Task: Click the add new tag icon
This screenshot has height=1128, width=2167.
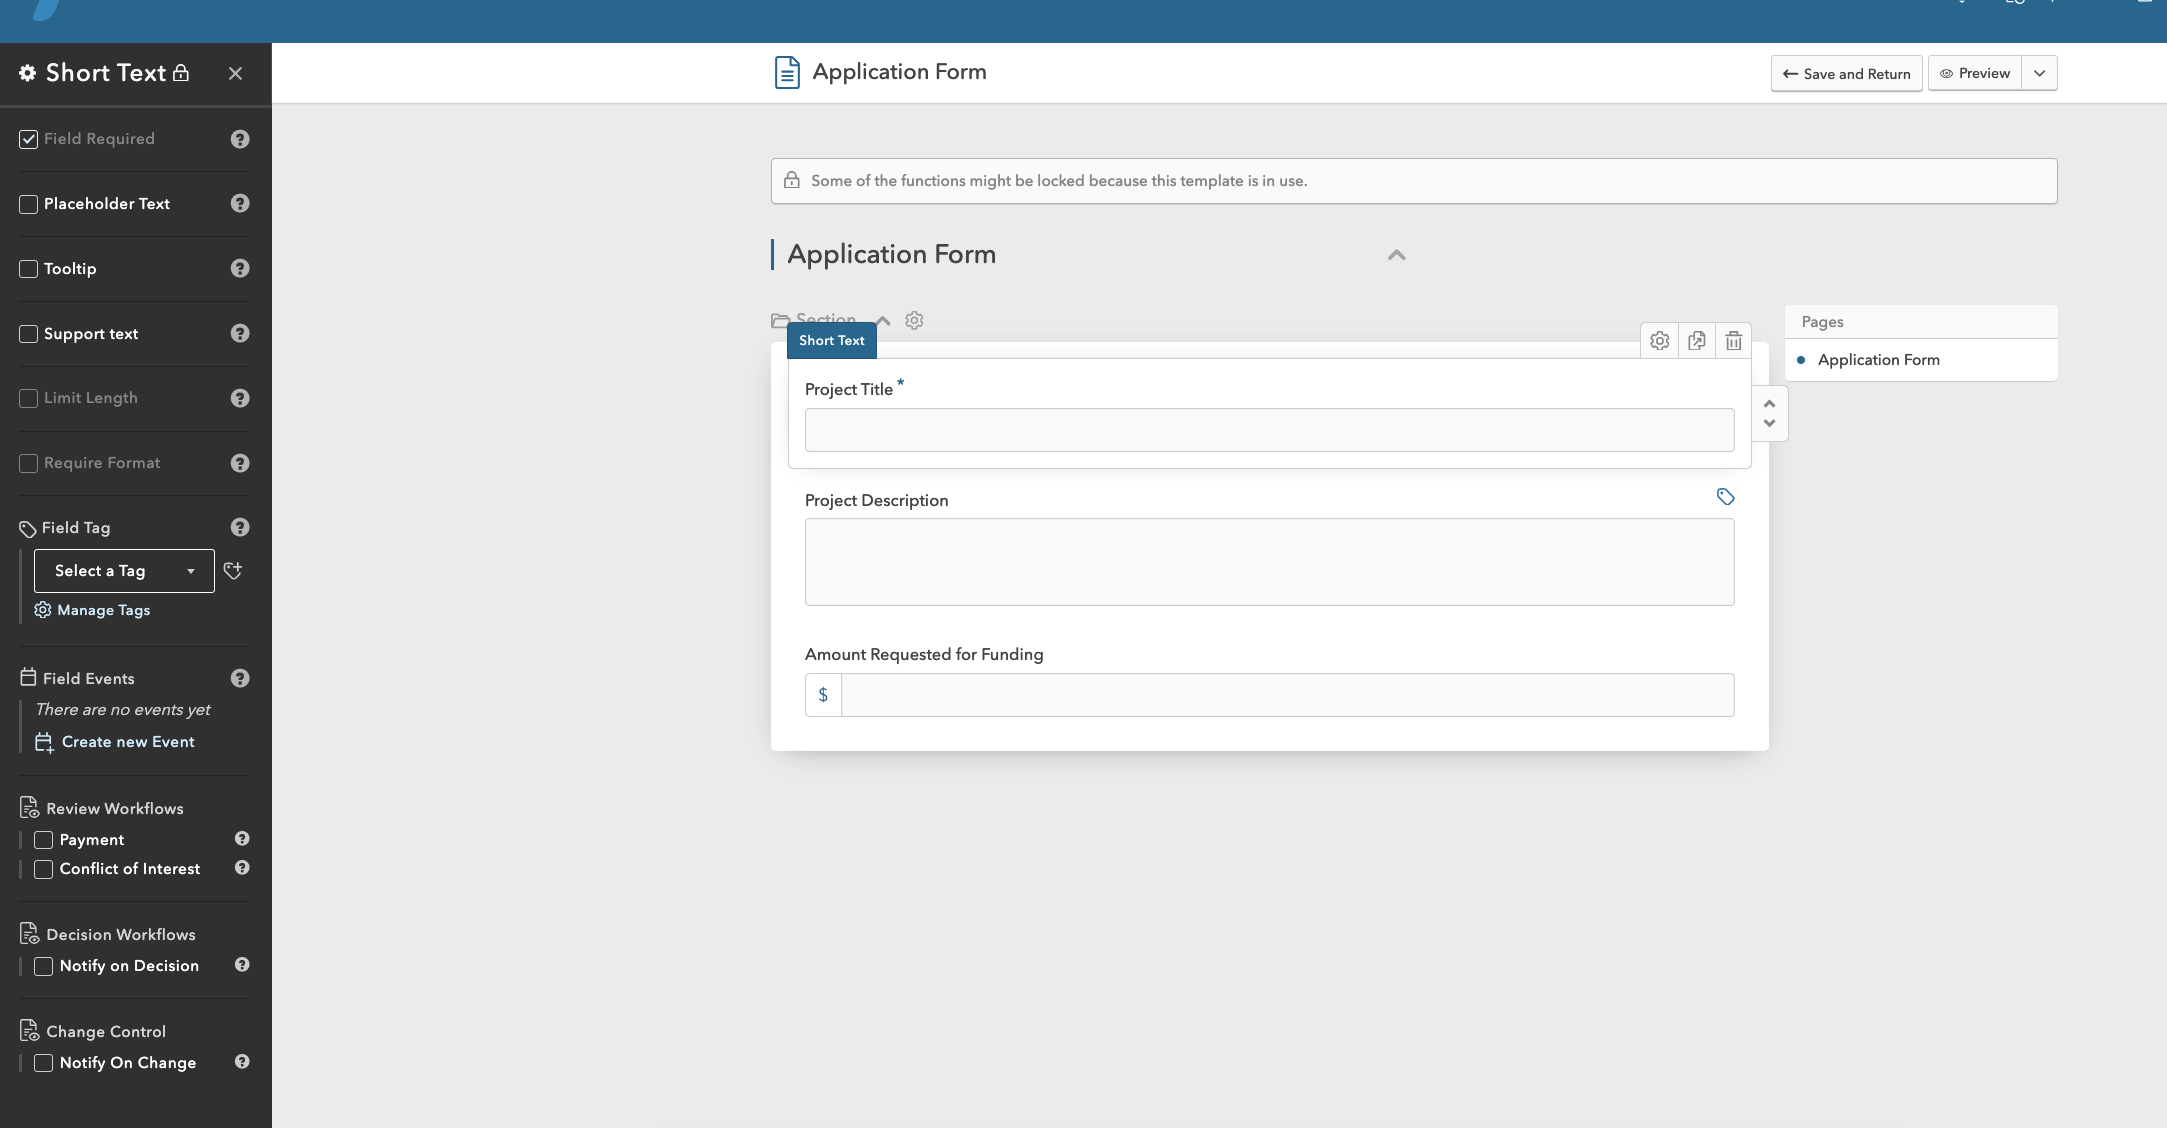Action: point(233,571)
